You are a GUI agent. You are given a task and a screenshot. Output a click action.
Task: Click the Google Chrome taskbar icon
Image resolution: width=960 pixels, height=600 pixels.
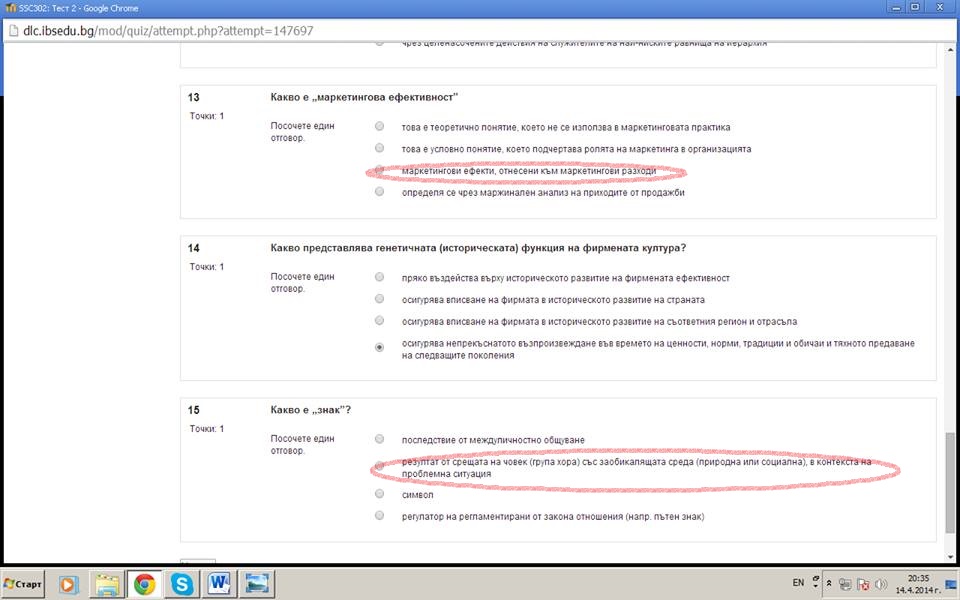coord(145,584)
